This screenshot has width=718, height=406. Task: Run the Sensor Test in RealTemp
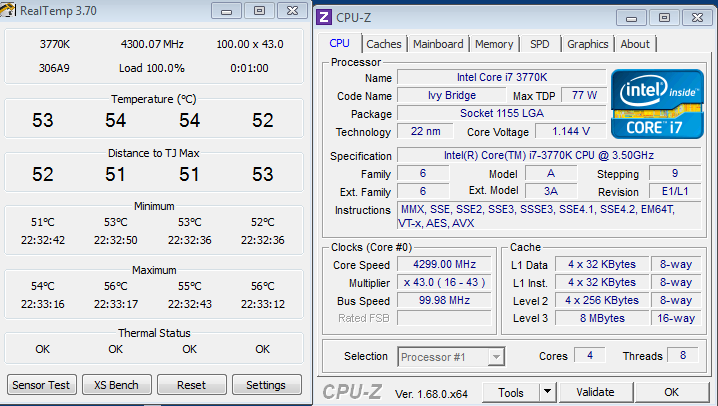point(41,385)
